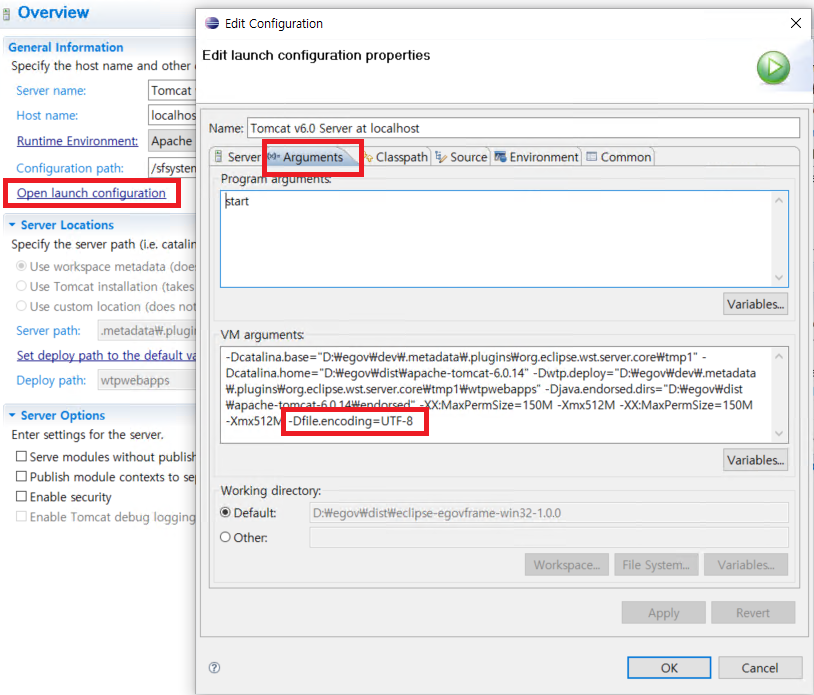Enable Serve modules without publishing checkbox
This screenshot has width=814, height=695.
tap(21, 456)
